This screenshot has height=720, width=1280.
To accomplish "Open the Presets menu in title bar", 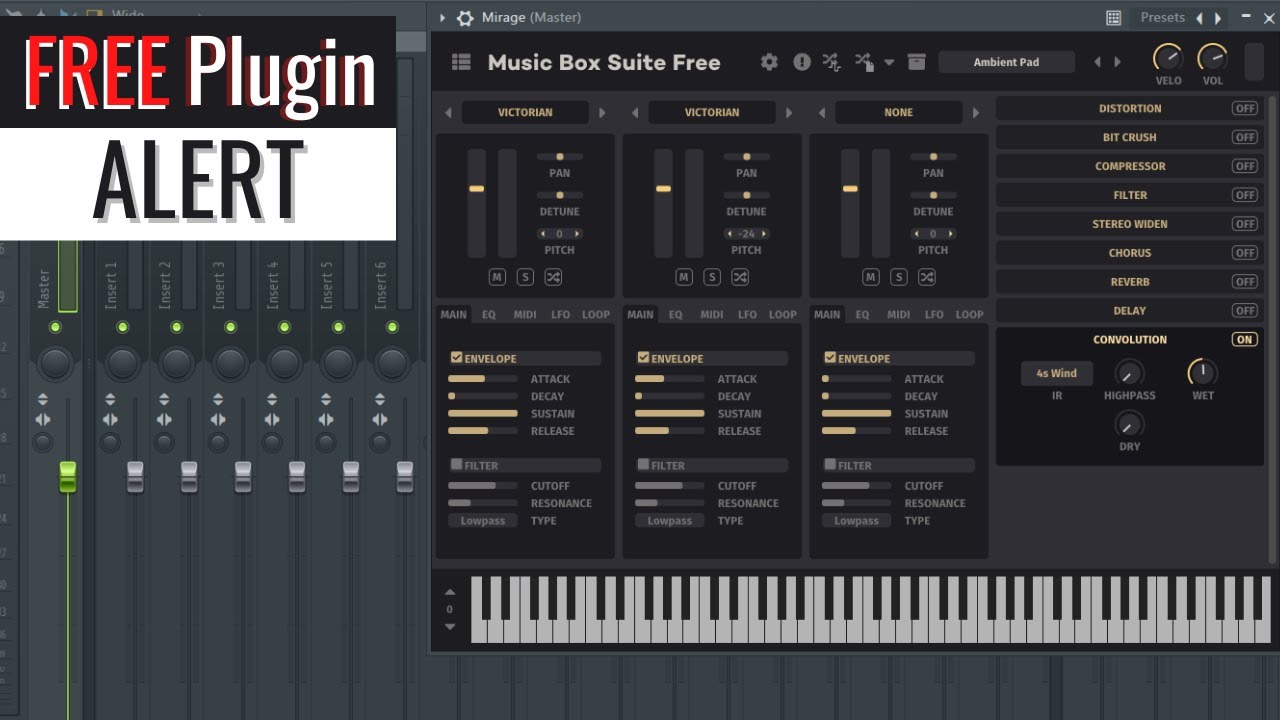I will [1162, 18].
